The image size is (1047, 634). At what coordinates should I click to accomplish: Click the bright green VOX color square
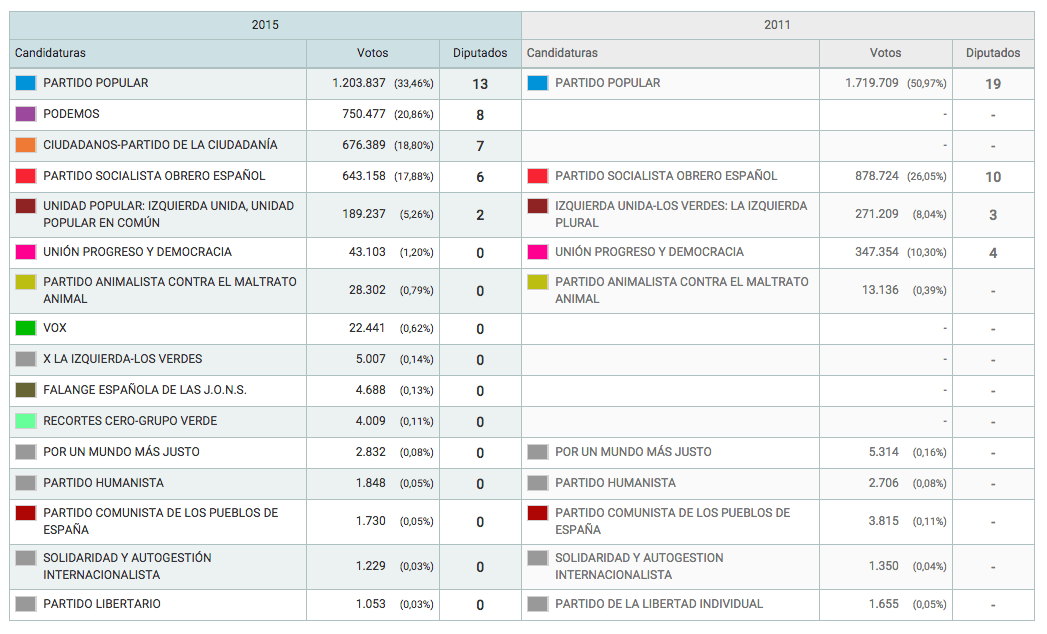tap(25, 328)
